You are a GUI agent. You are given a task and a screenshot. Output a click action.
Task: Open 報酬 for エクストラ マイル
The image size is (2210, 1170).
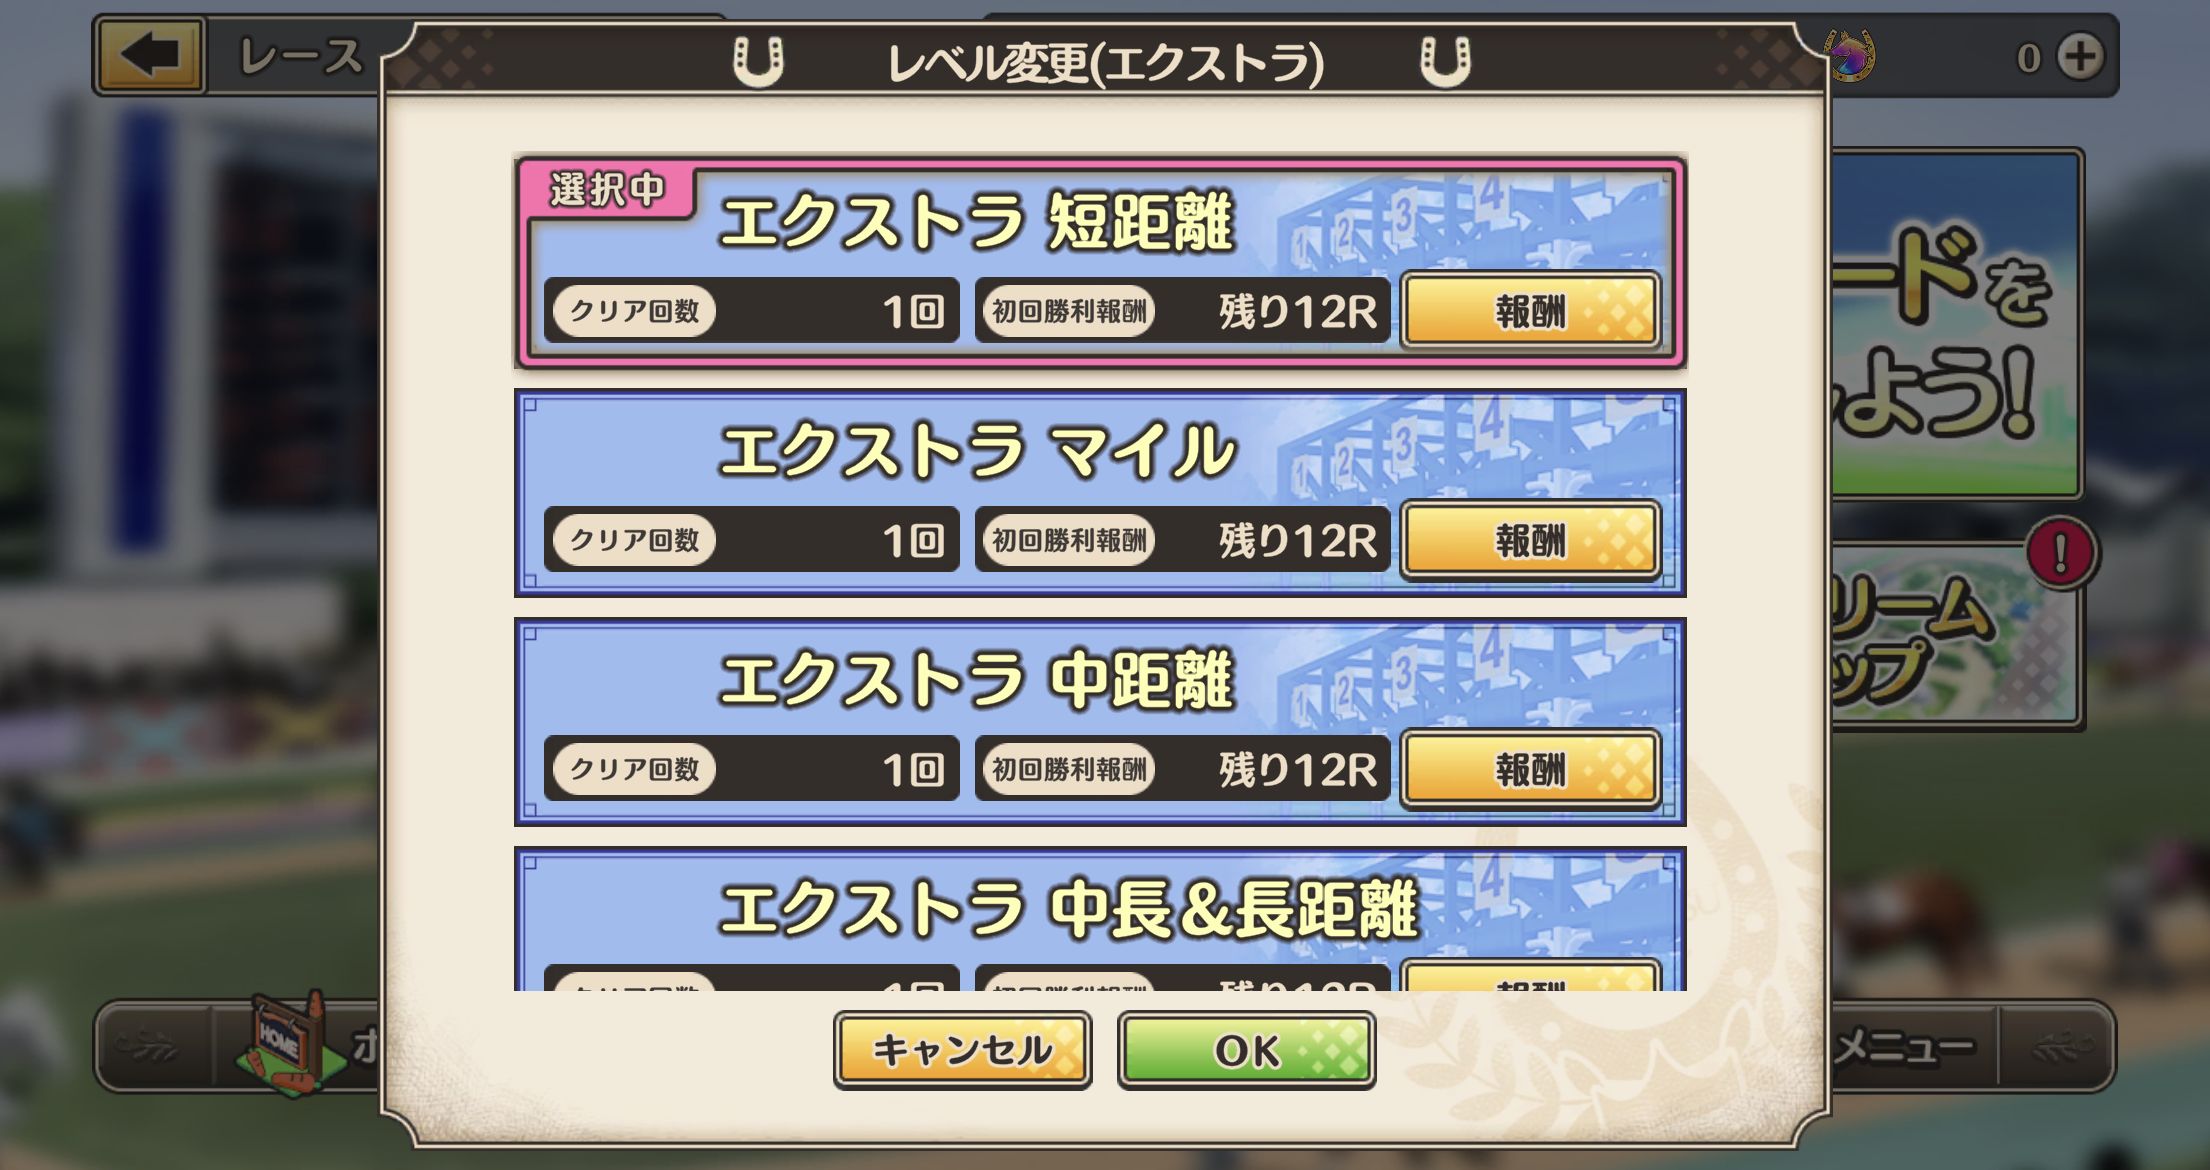(x=1530, y=540)
